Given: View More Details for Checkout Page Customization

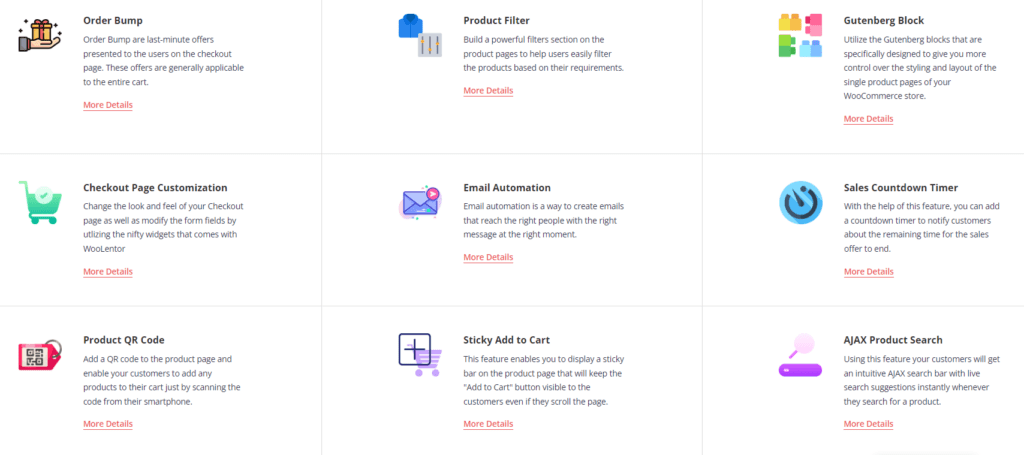Looking at the screenshot, I should click(108, 272).
